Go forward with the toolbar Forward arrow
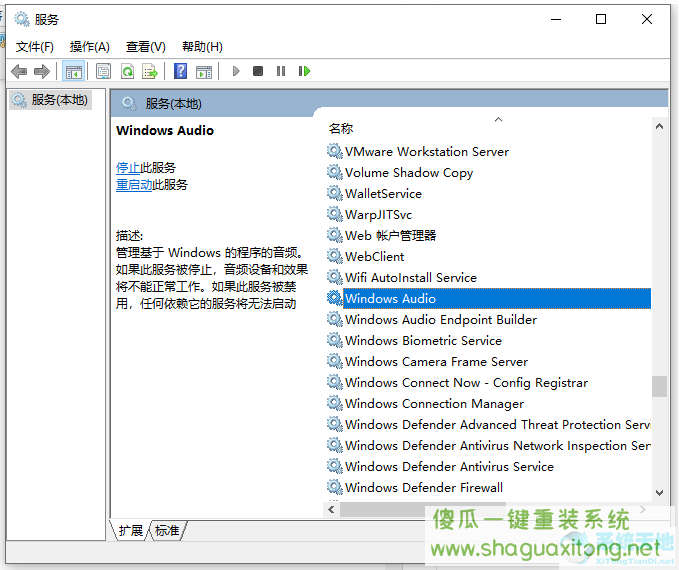 pyautogui.click(x=42, y=71)
